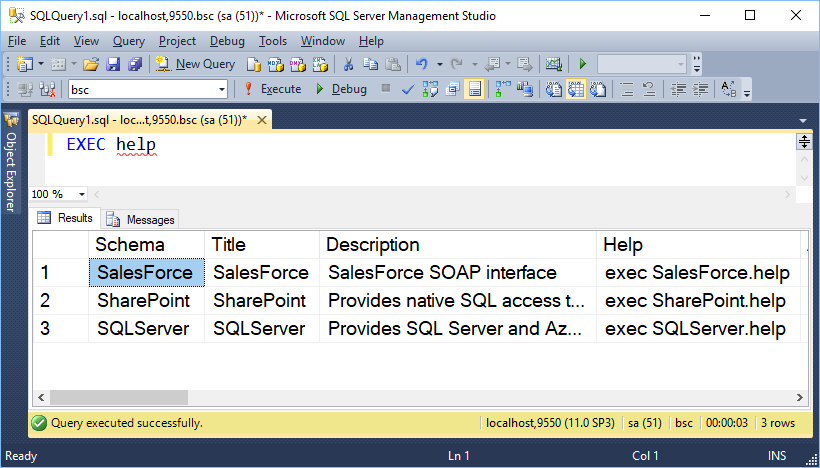
Task: Expand the New Project dropdown arrow
Action: pyautogui.click(x=41, y=64)
